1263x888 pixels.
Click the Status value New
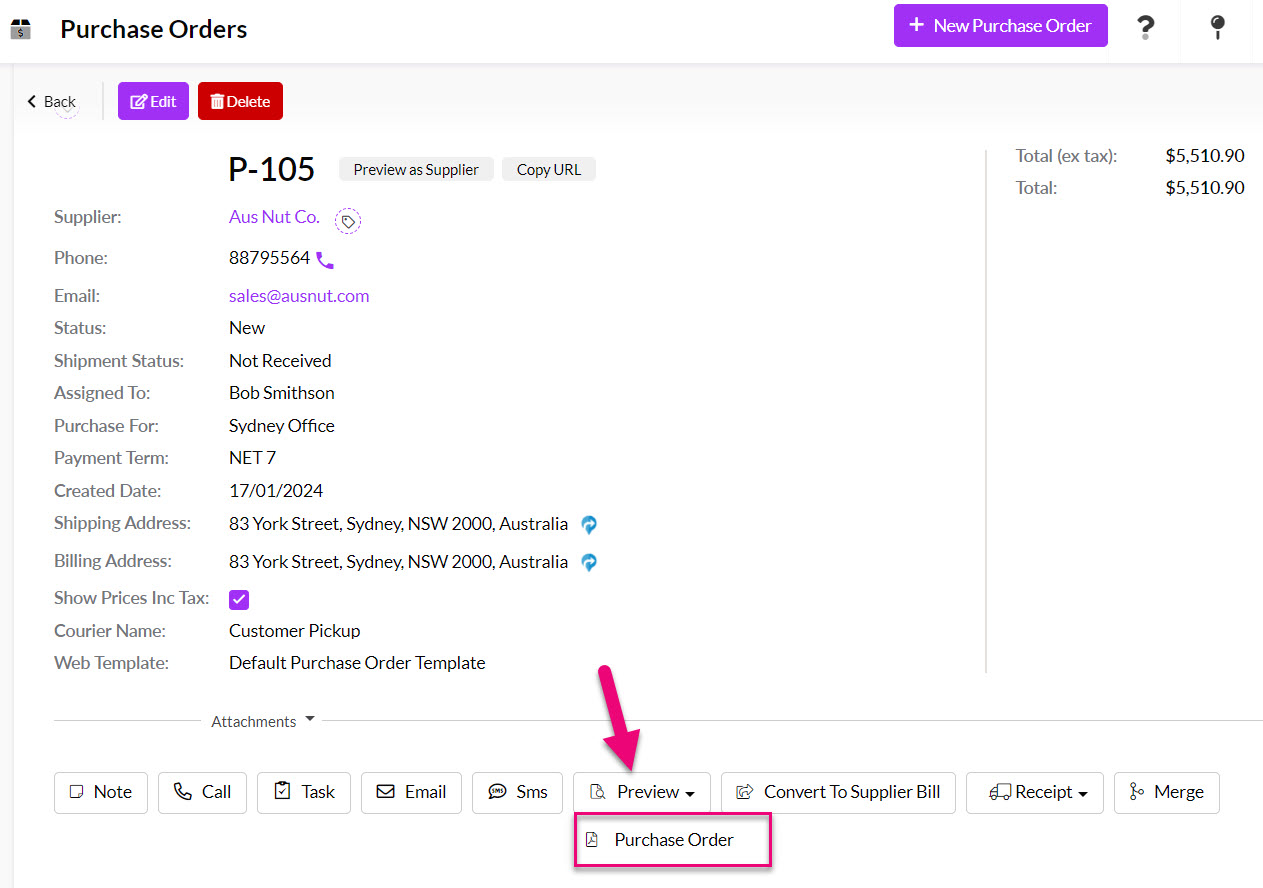(x=247, y=328)
